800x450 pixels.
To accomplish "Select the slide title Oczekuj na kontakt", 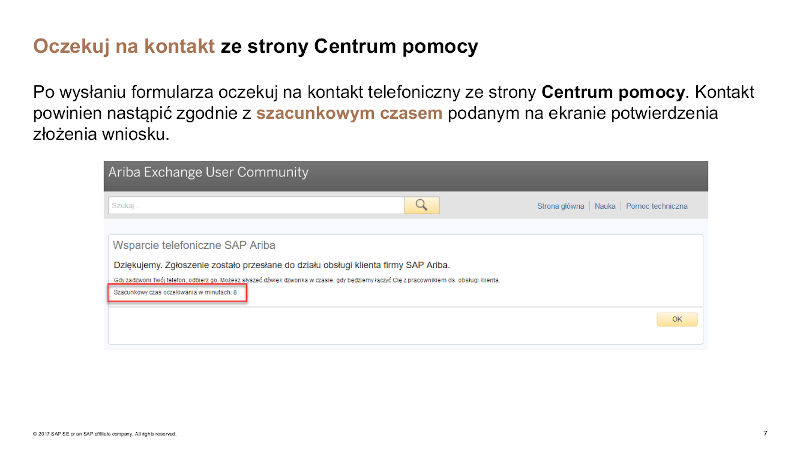I will 124,46.
